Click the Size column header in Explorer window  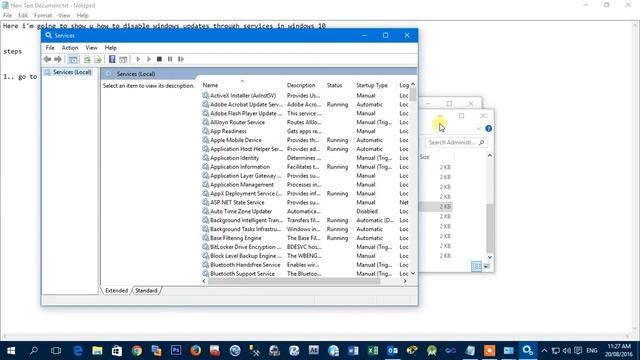tap(425, 157)
